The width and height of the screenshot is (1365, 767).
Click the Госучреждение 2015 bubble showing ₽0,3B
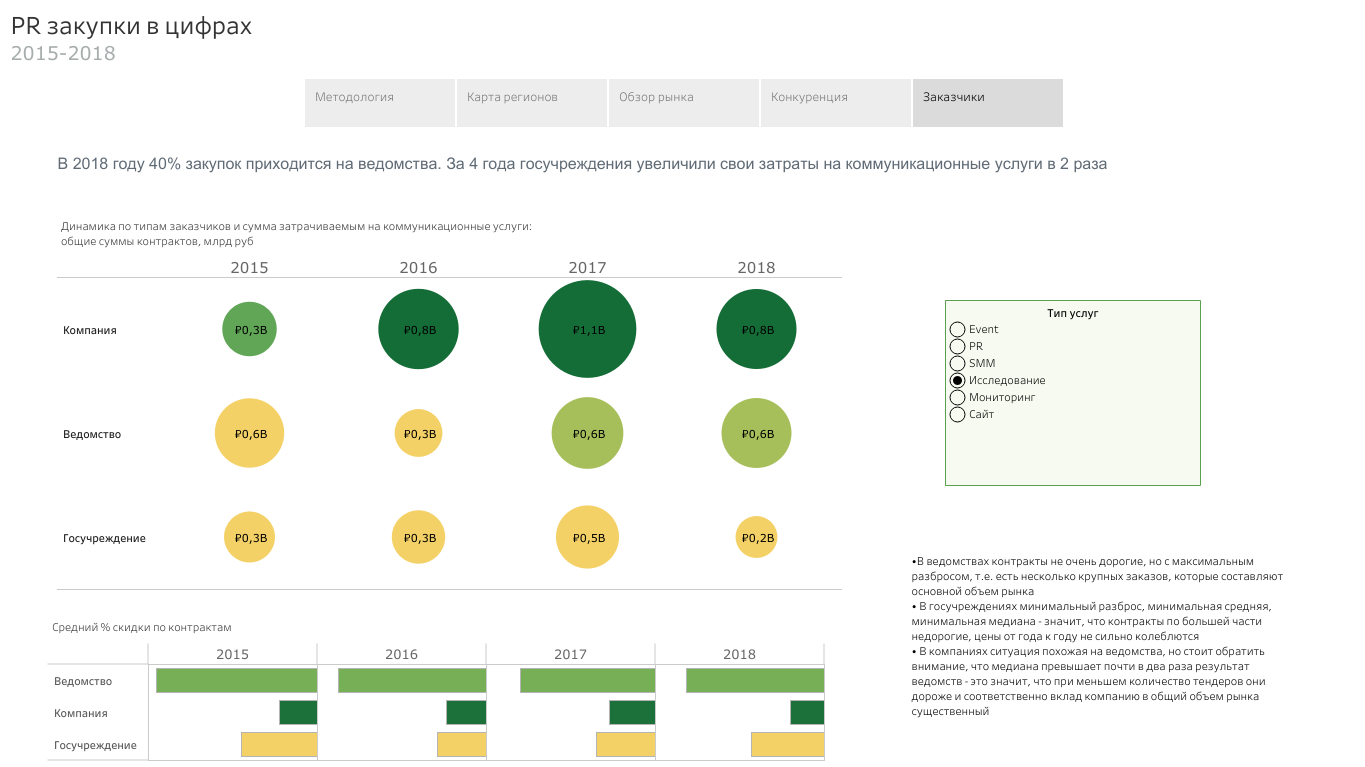point(249,537)
